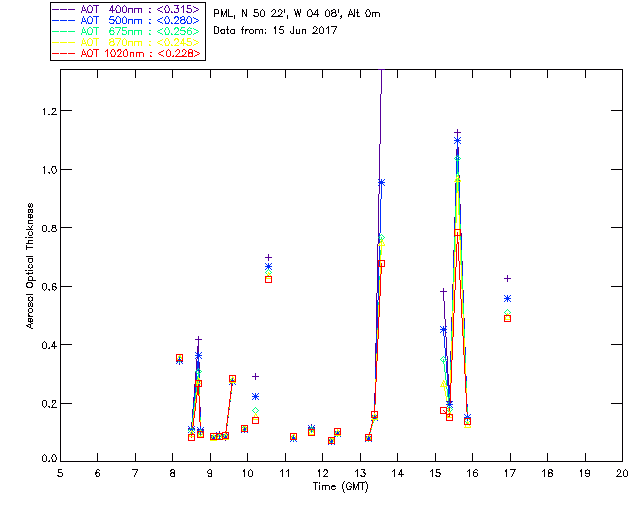Click the x-axis tick label 5
Image resolution: width=640 pixels, height=512 pixels.
[60, 473]
